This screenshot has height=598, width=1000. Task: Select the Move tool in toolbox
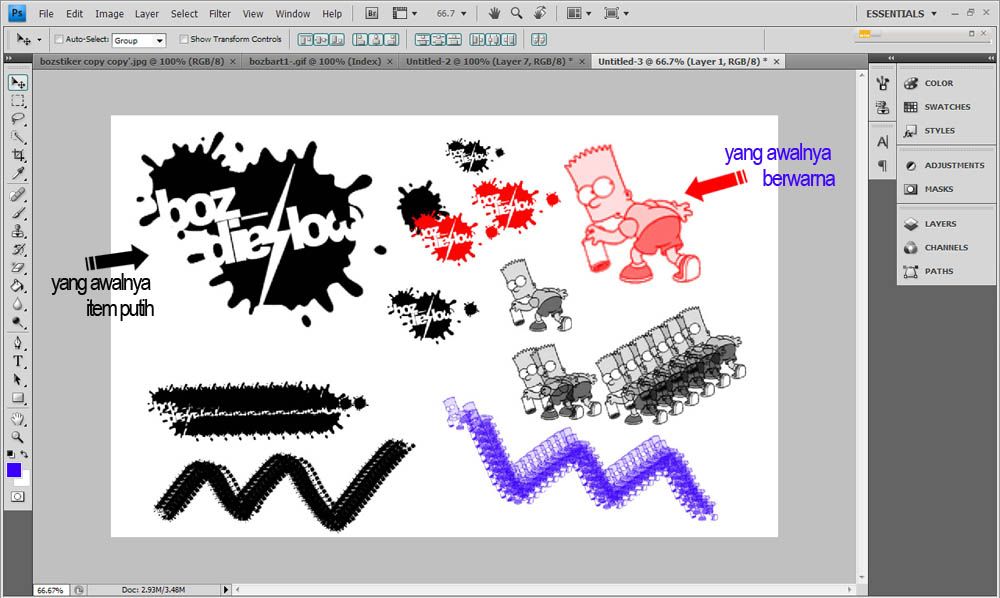(x=17, y=82)
